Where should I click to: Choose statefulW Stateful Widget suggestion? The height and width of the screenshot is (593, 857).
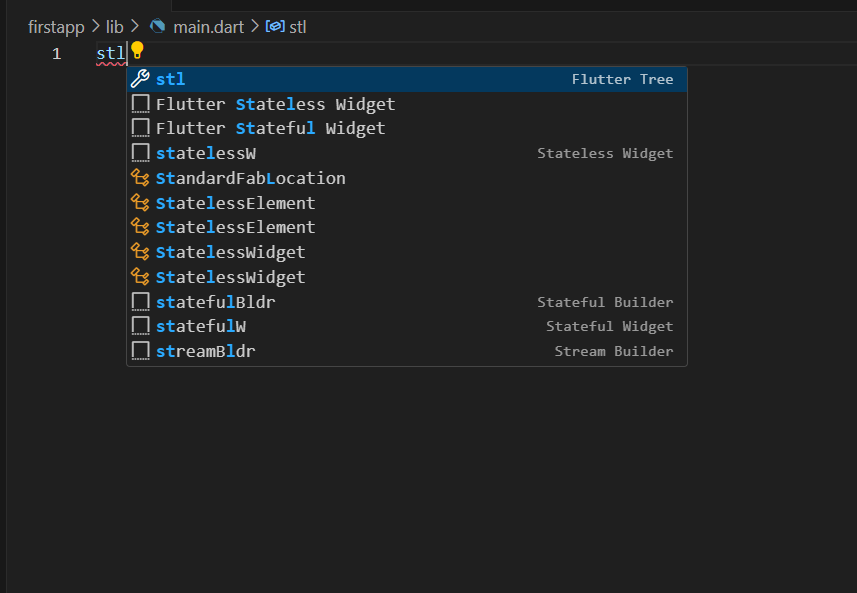point(407,326)
